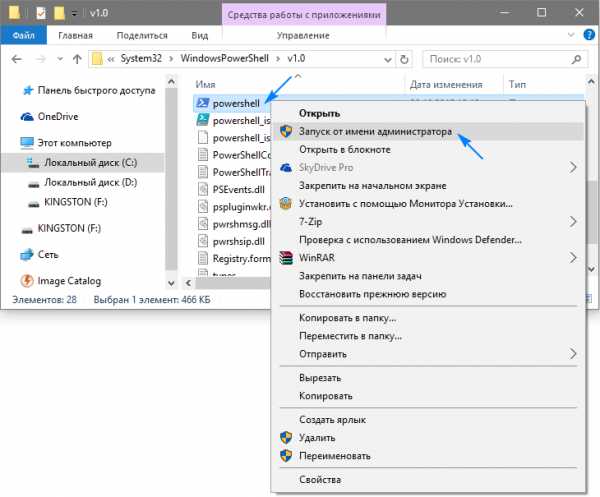Switch to the Вид ribbon tab

point(200,36)
